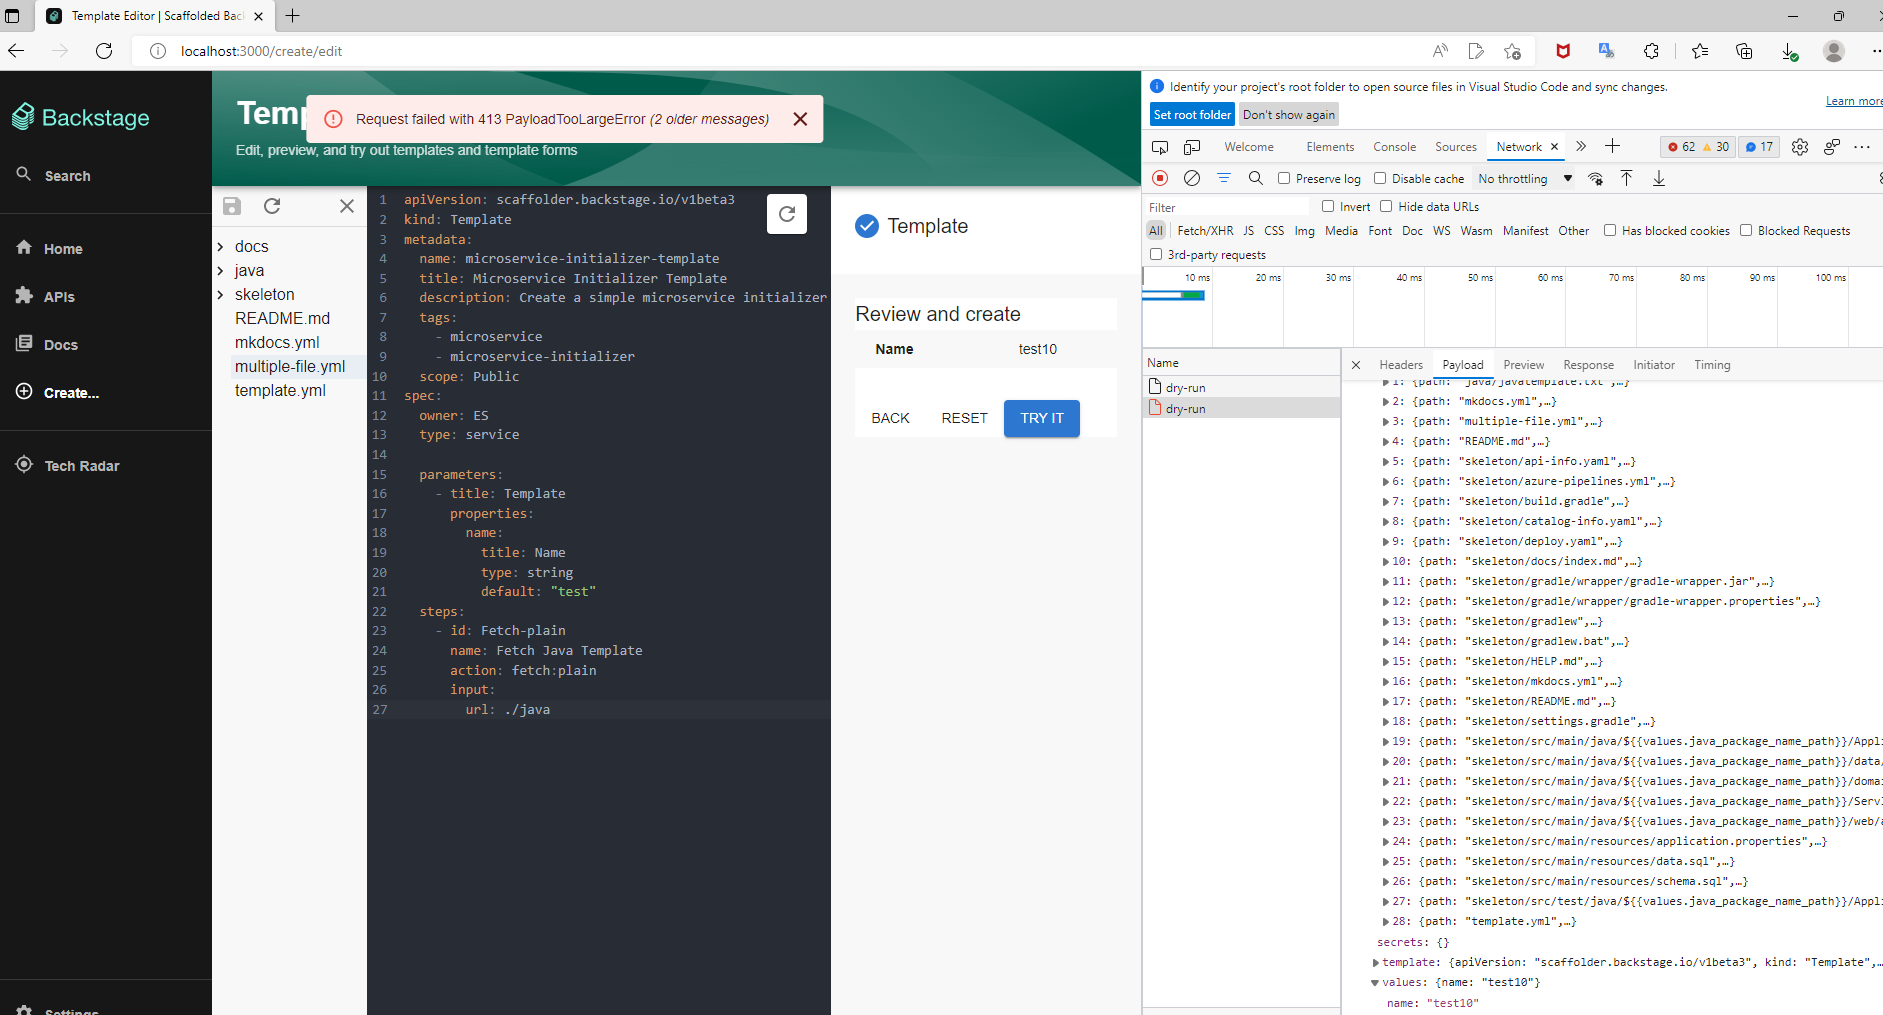Viewport: 1883px width, 1015px height.
Task: Expand the template payload entry
Action: tap(1376, 962)
